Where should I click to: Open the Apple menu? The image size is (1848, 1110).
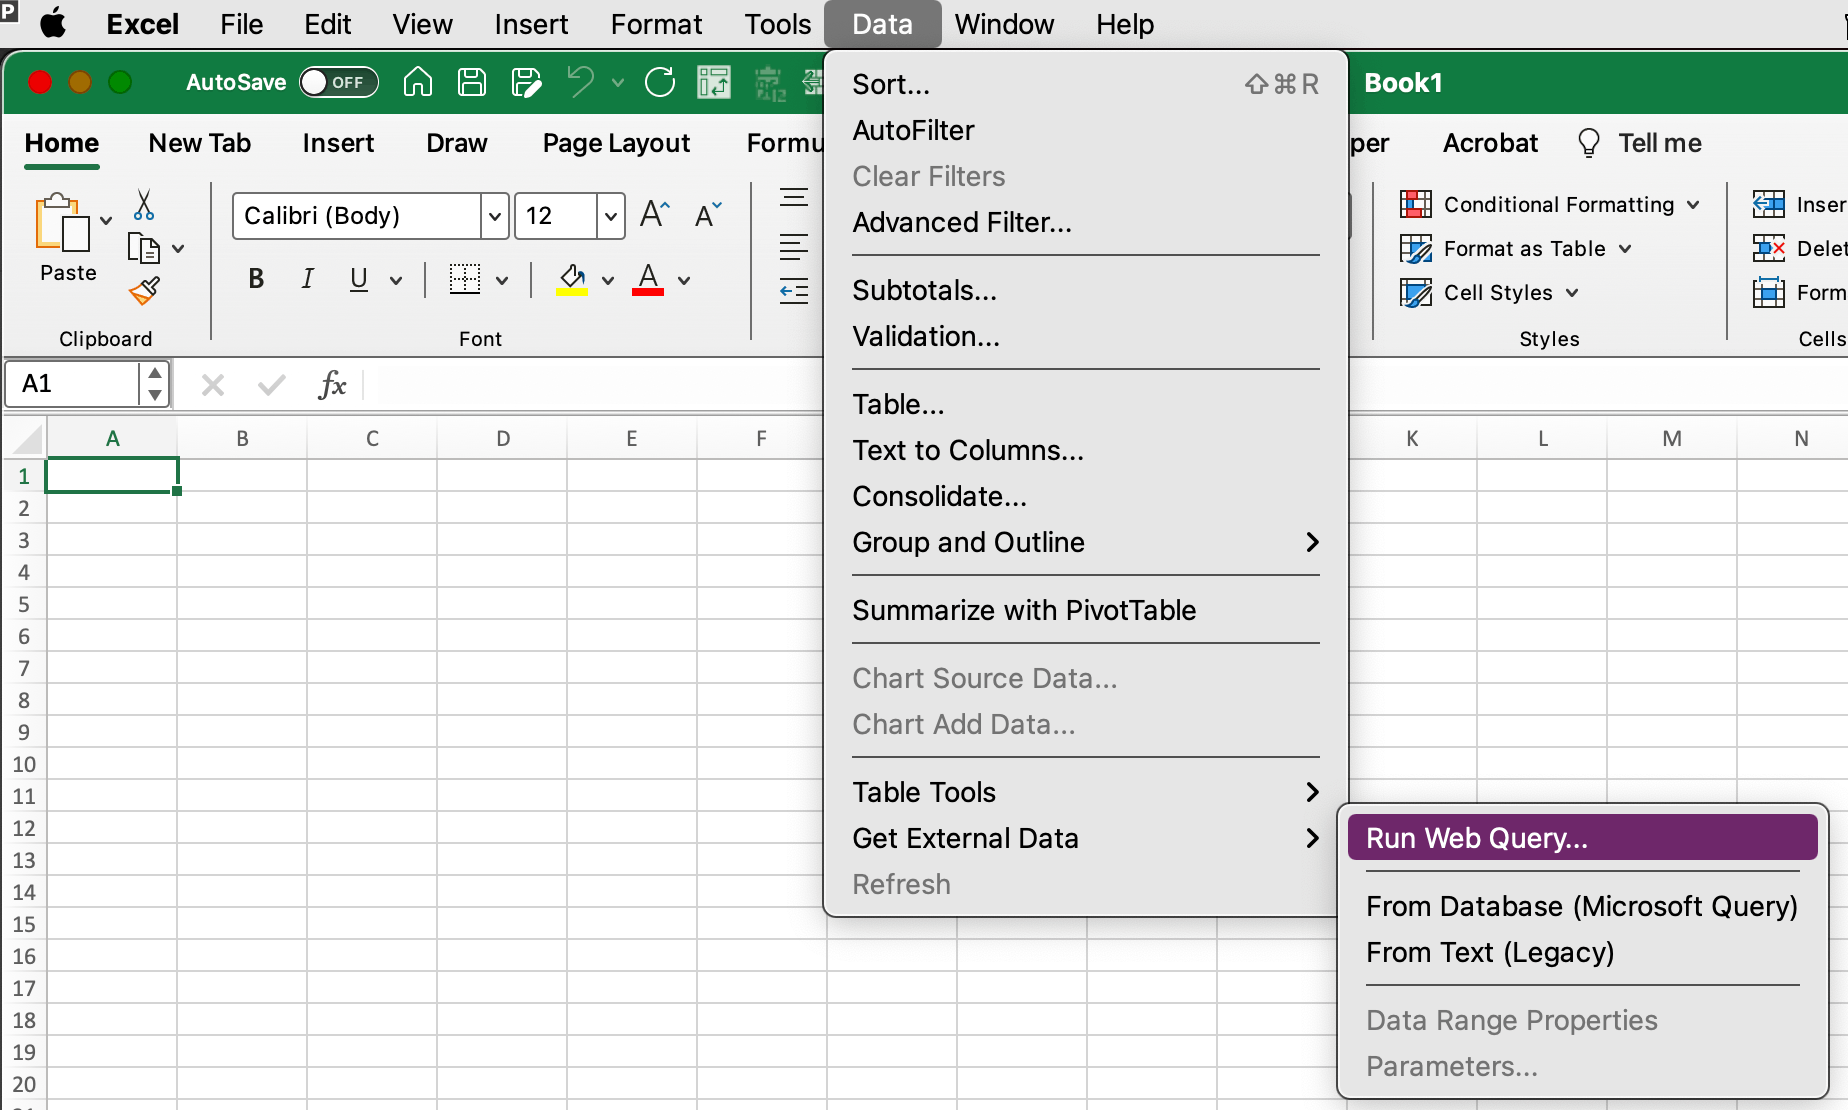click(53, 23)
